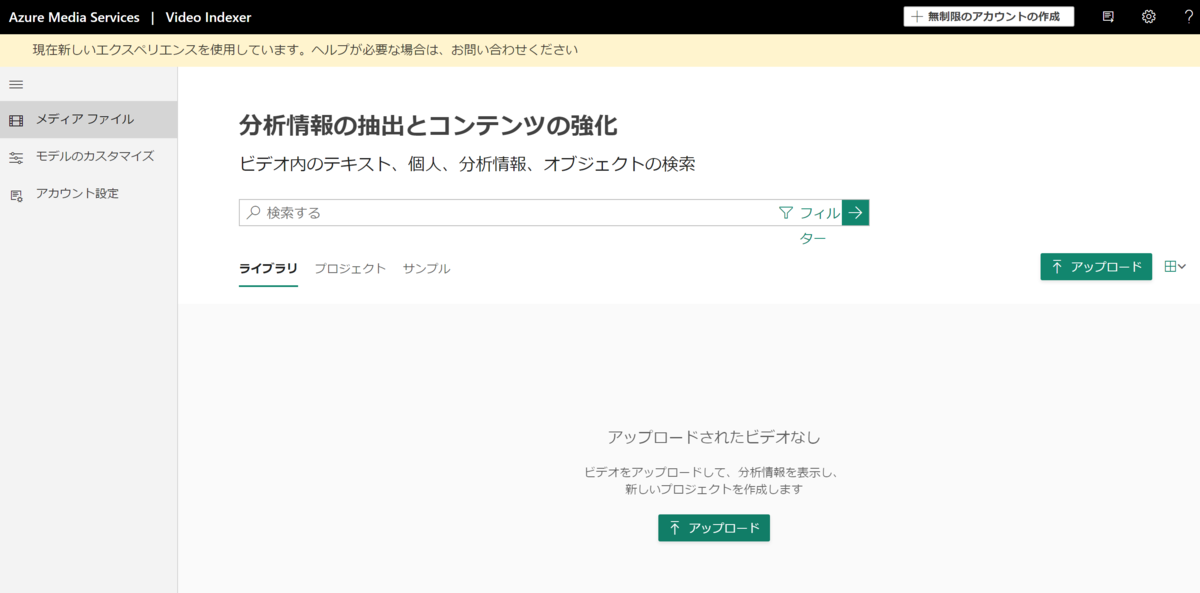Click the magnifier icon in search box

tap(254, 212)
